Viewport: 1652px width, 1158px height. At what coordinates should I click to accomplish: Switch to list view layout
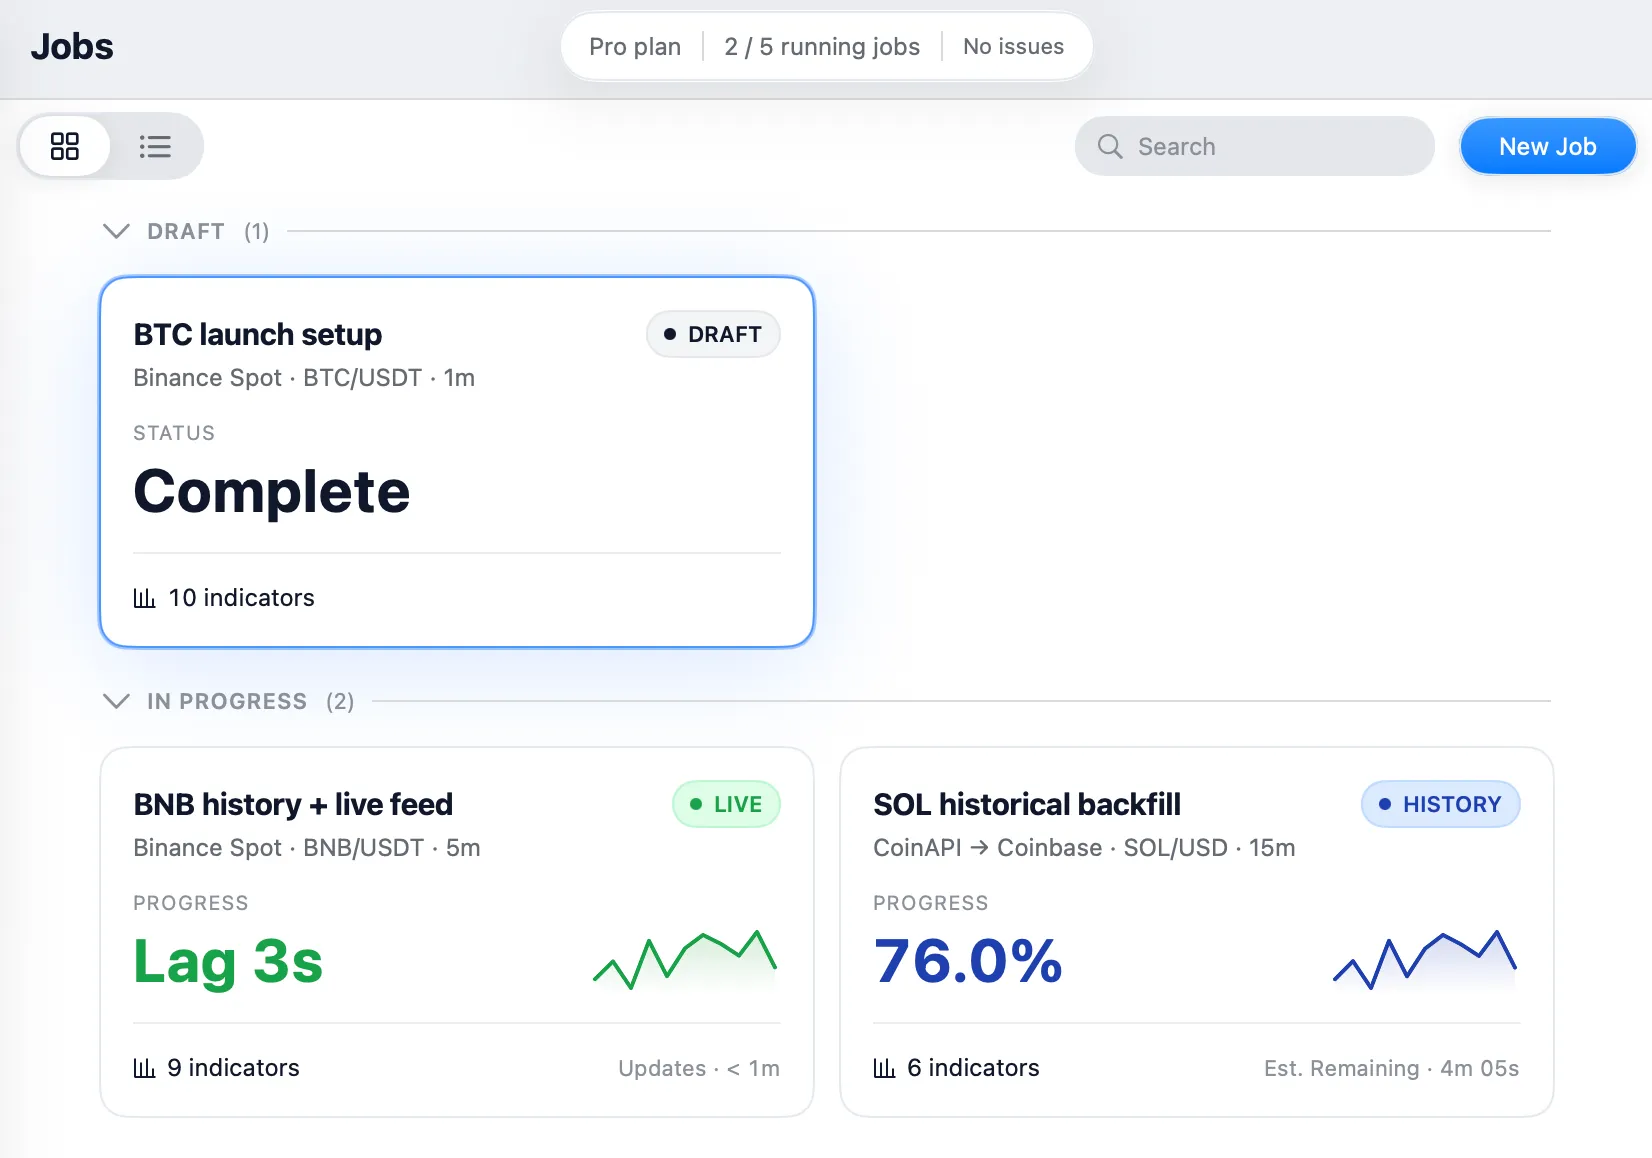[155, 146]
